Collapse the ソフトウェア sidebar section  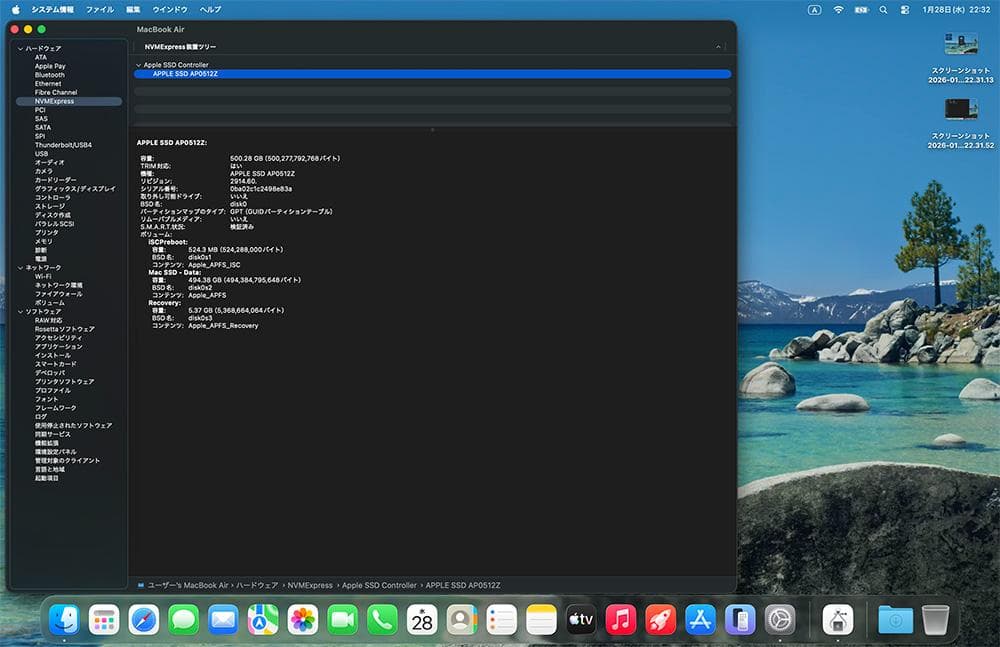[20, 312]
